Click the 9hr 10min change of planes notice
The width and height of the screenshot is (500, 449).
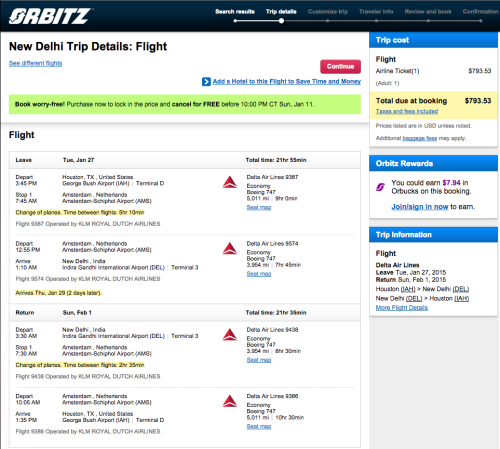pos(80,212)
